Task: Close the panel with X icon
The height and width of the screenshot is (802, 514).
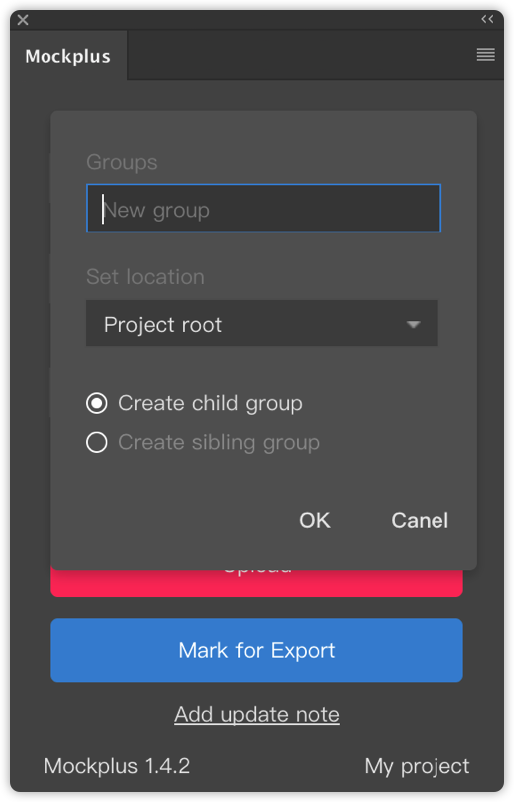Action: point(23,20)
